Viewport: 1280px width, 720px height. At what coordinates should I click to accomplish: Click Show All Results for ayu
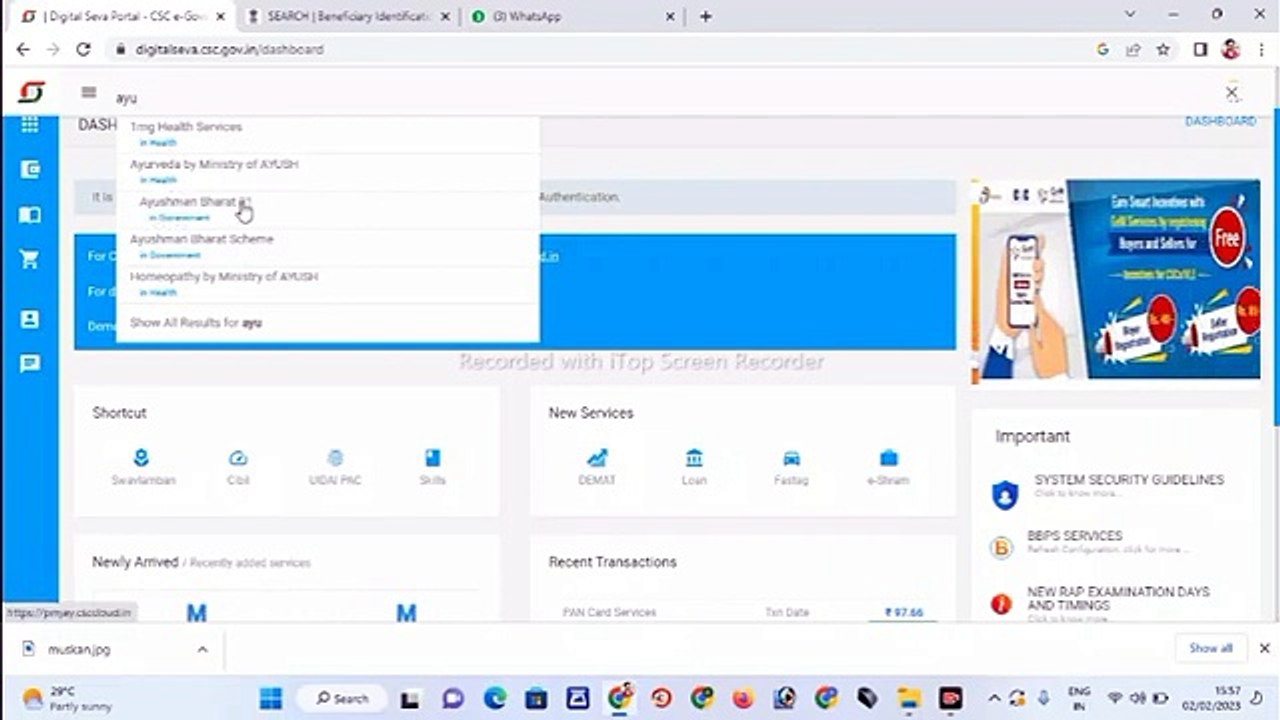click(x=196, y=323)
